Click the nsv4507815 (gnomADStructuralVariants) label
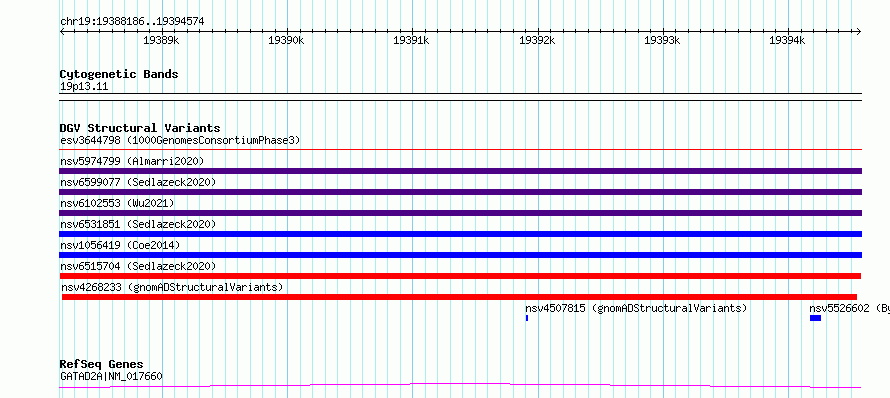The image size is (890, 398). pyautogui.click(x=636, y=308)
